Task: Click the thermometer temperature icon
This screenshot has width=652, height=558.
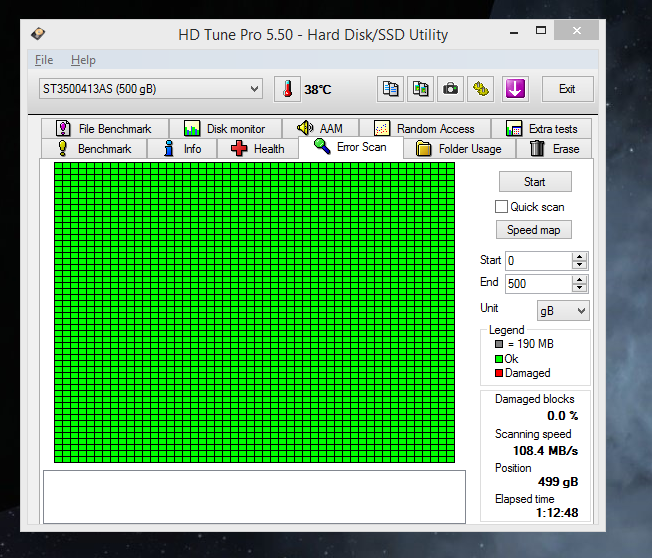Action: pyautogui.click(x=287, y=89)
